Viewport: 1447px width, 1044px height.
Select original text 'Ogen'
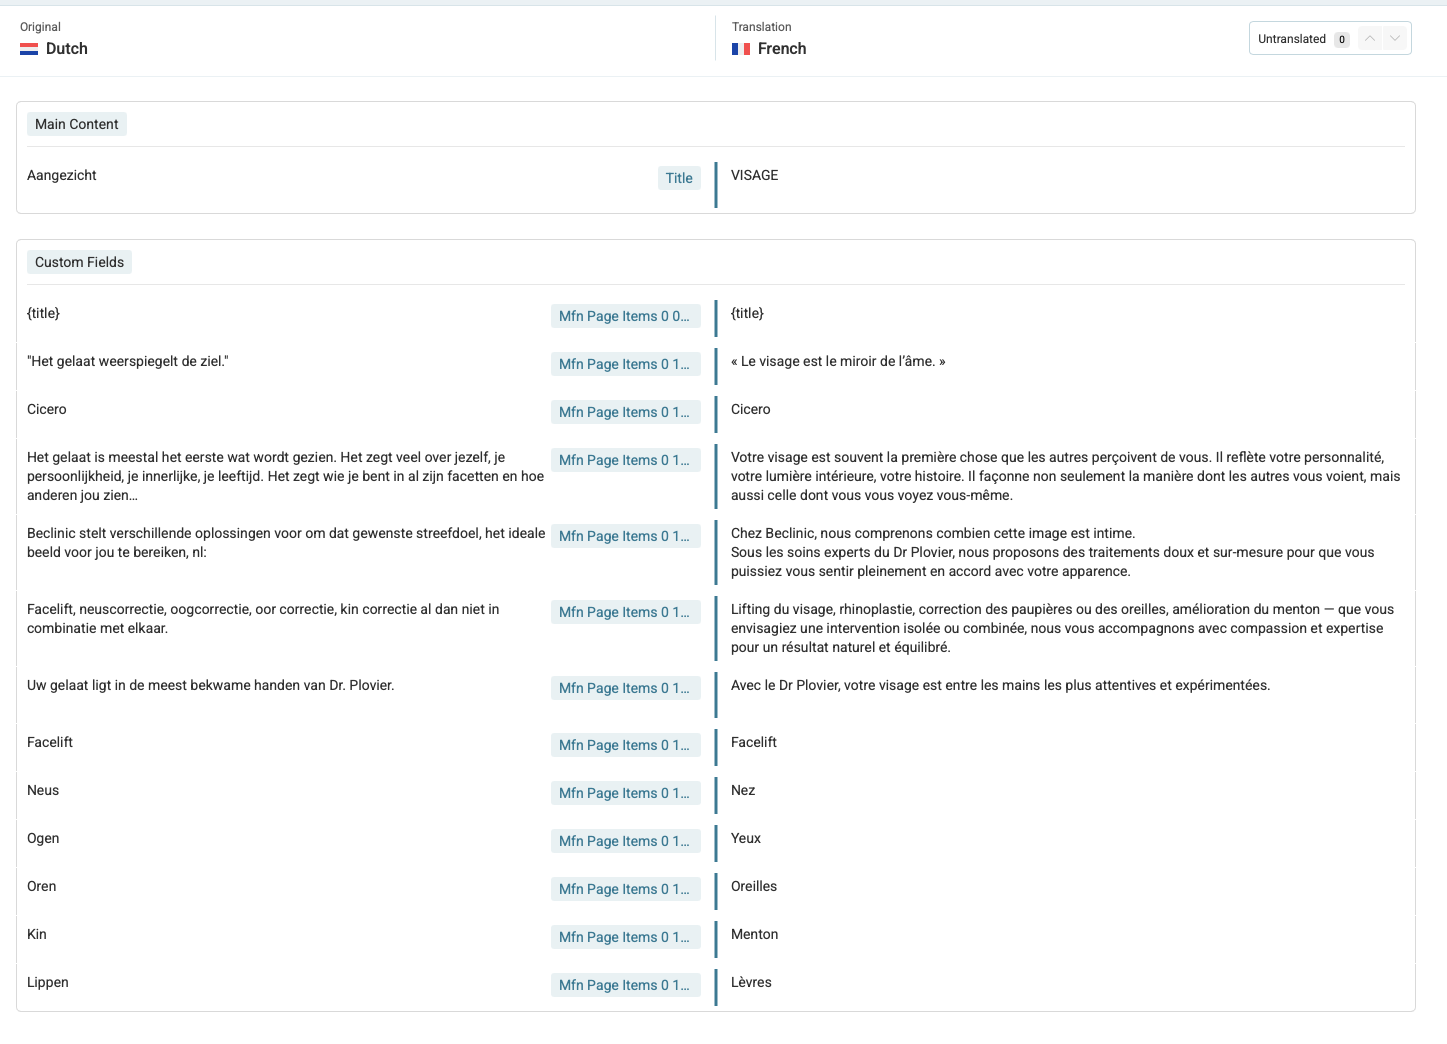43,839
